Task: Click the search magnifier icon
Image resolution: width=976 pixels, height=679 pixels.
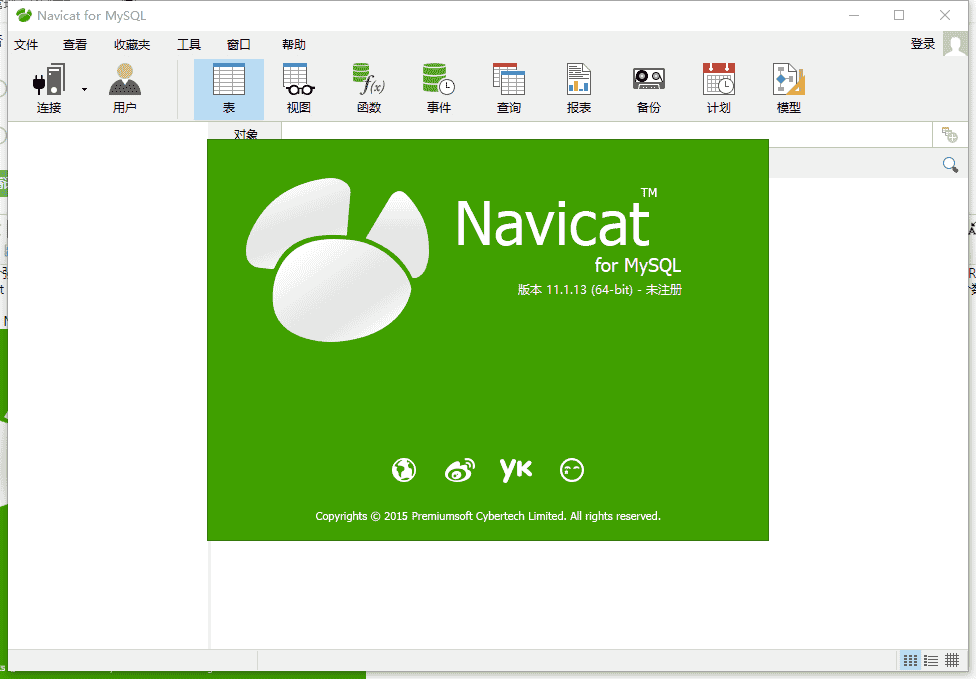Action: point(950,165)
